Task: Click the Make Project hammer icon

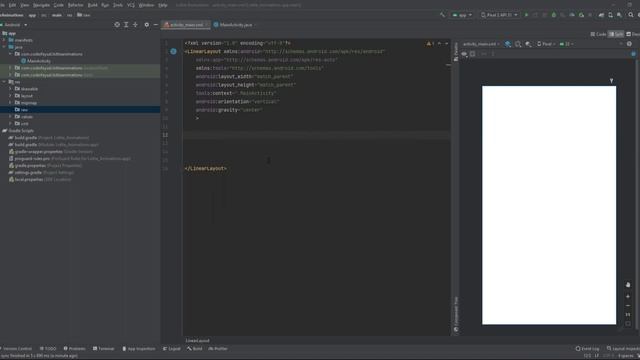Action: click(442, 15)
